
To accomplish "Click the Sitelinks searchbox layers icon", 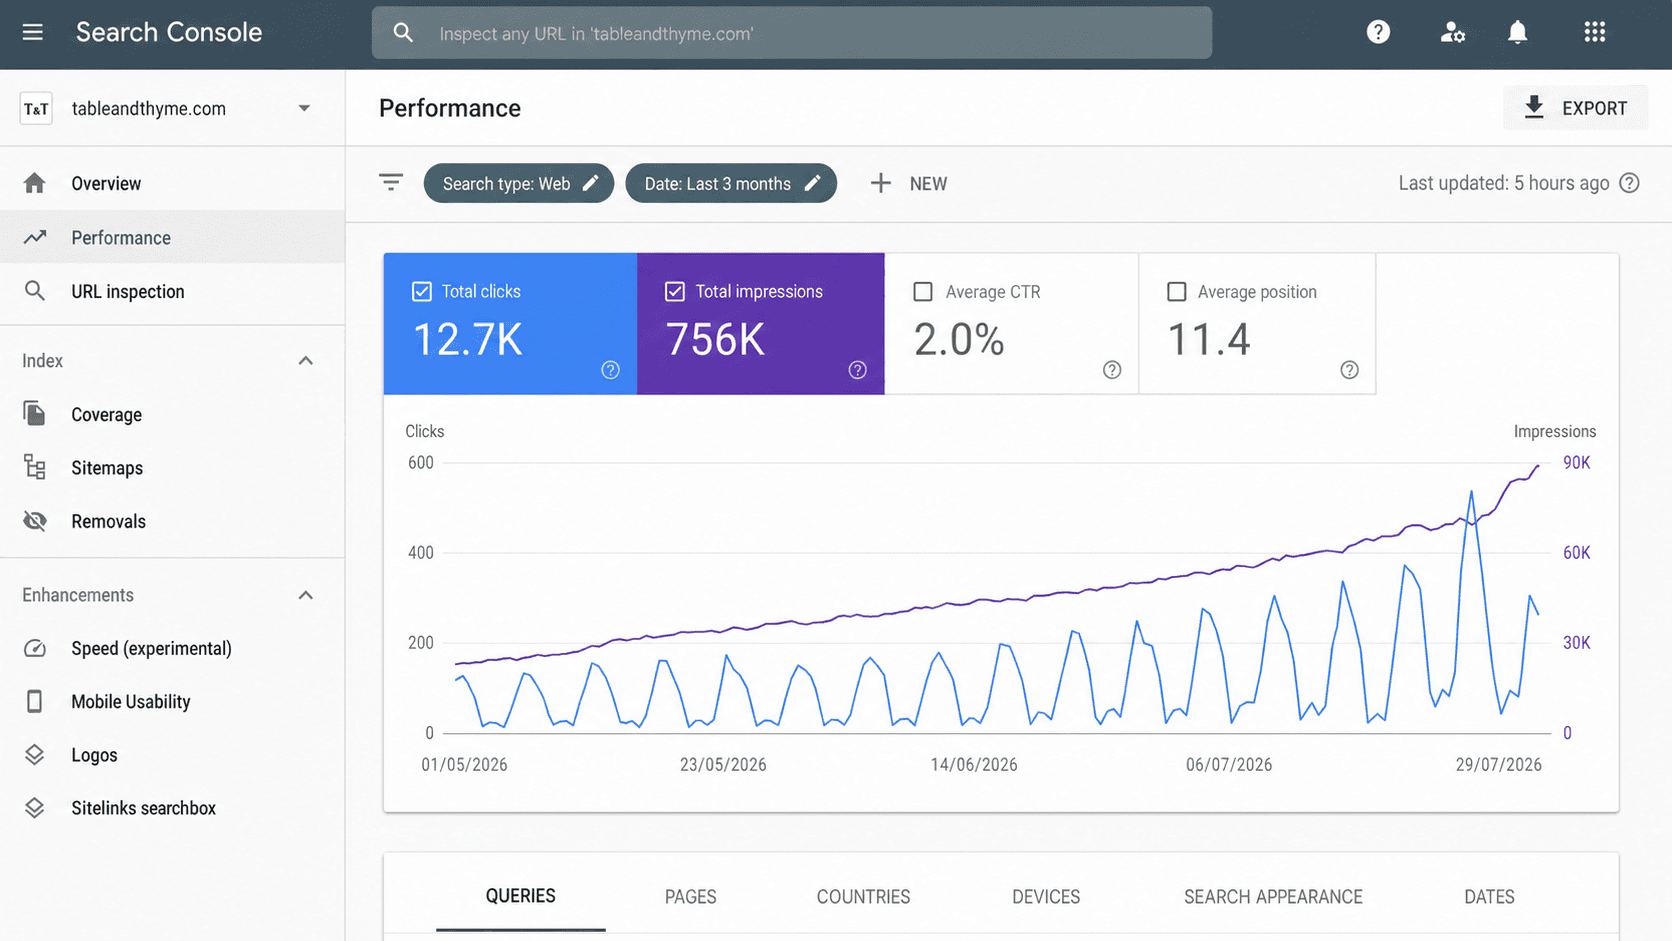I will click(x=35, y=808).
